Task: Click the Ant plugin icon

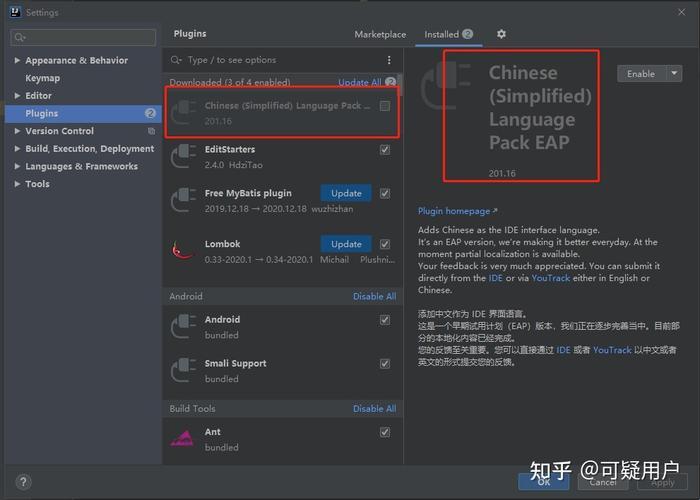Action: 182,439
